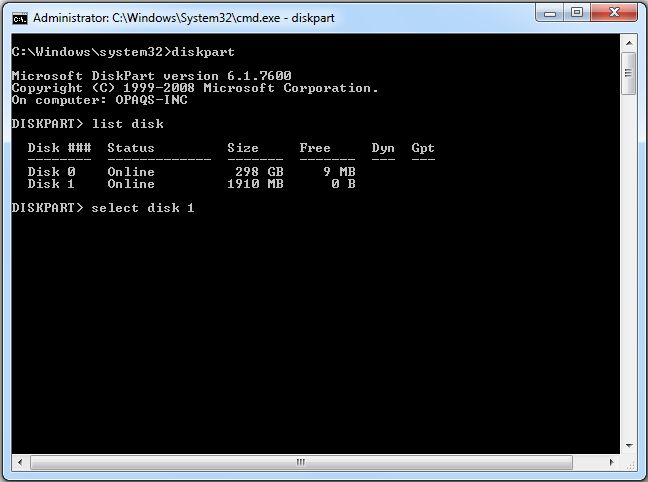Click 'Online' status of Disk 0
648x482 pixels.
coord(131,172)
